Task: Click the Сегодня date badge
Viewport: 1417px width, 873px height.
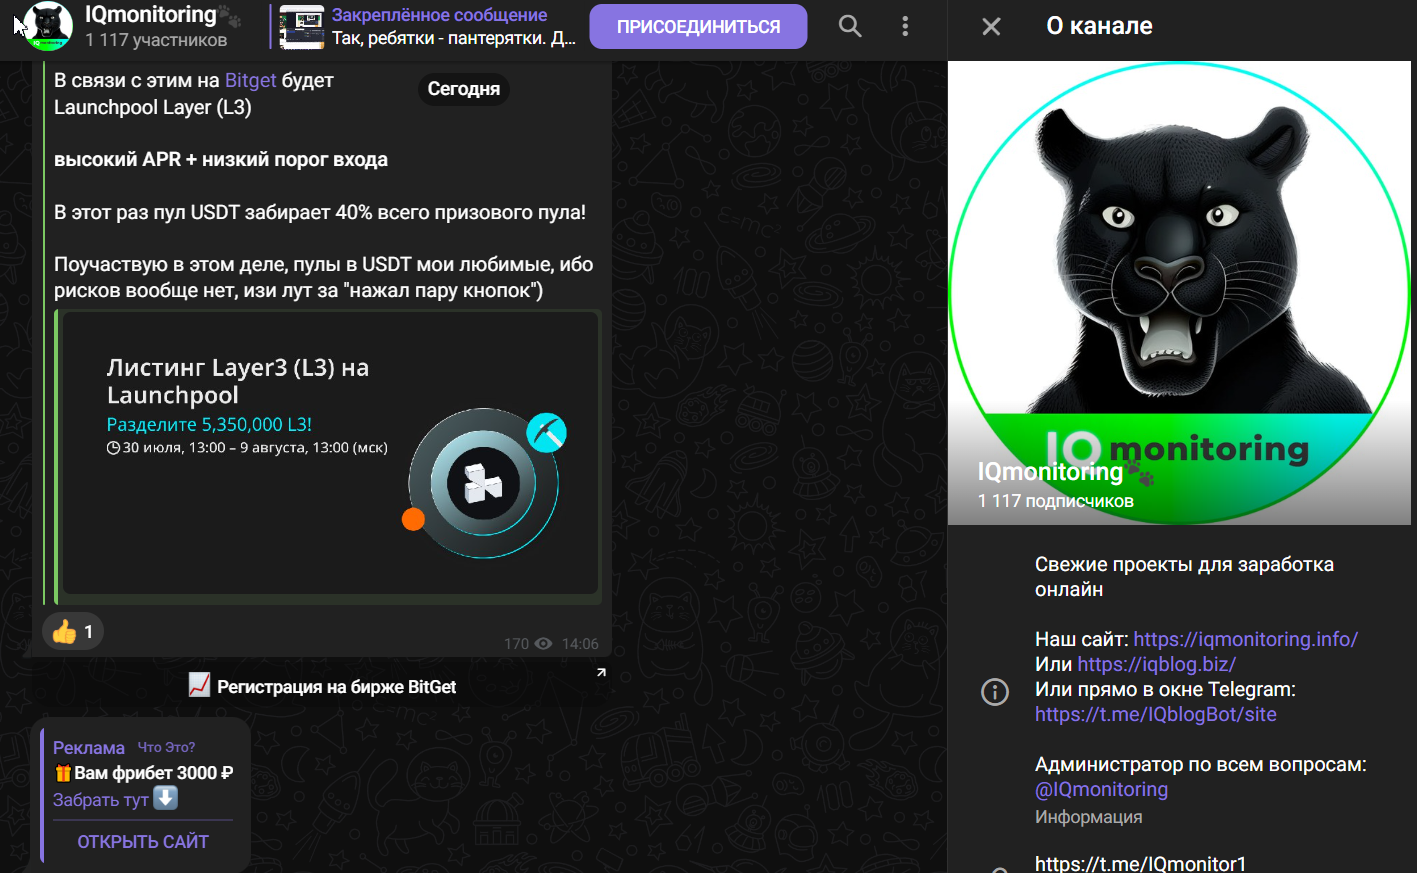Action: (x=464, y=89)
